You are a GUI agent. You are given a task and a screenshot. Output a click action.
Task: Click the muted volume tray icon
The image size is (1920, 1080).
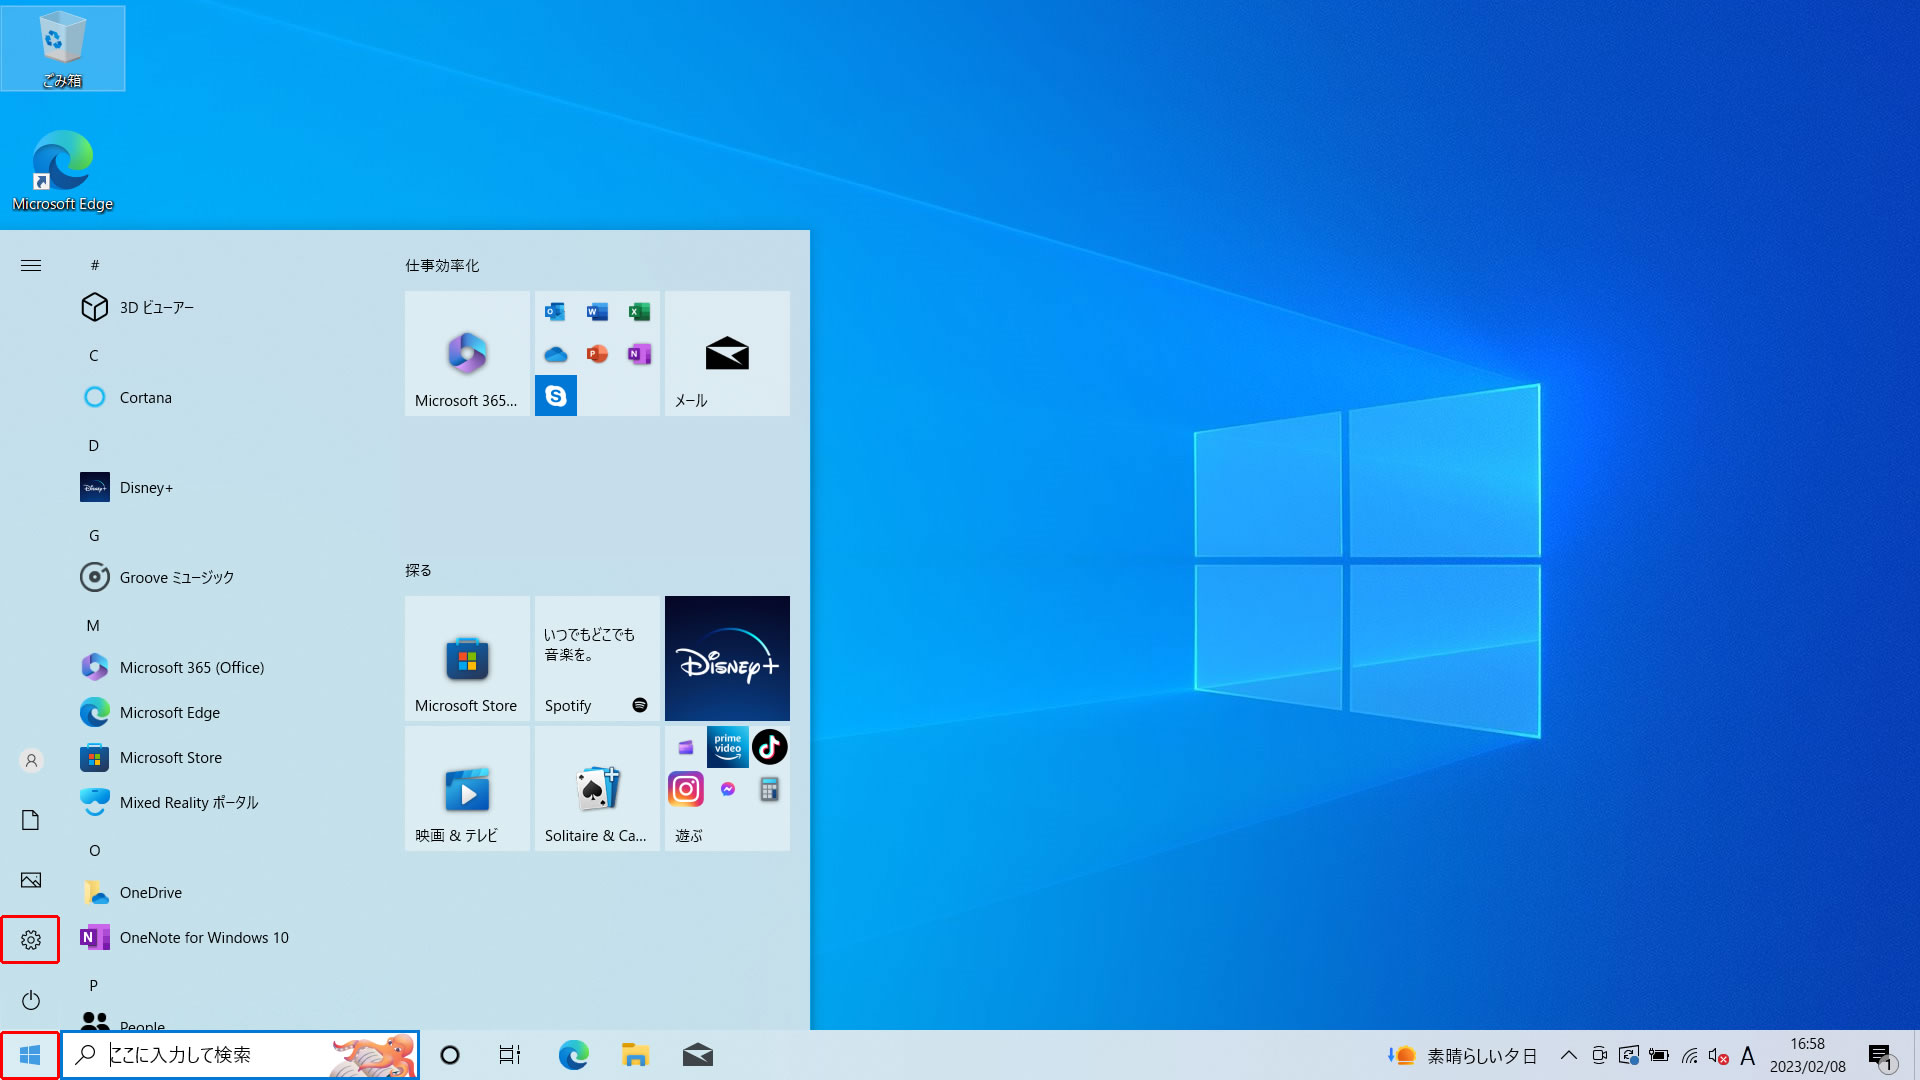(x=1718, y=1055)
